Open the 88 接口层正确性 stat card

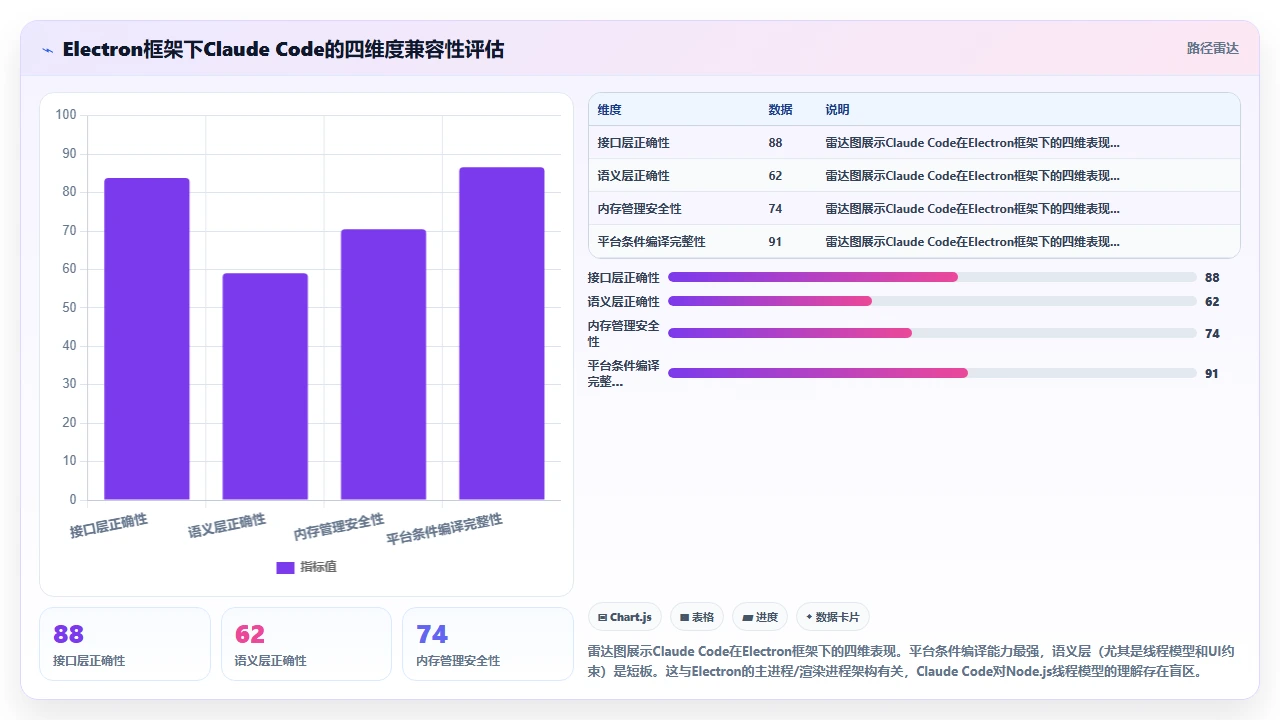coord(125,644)
